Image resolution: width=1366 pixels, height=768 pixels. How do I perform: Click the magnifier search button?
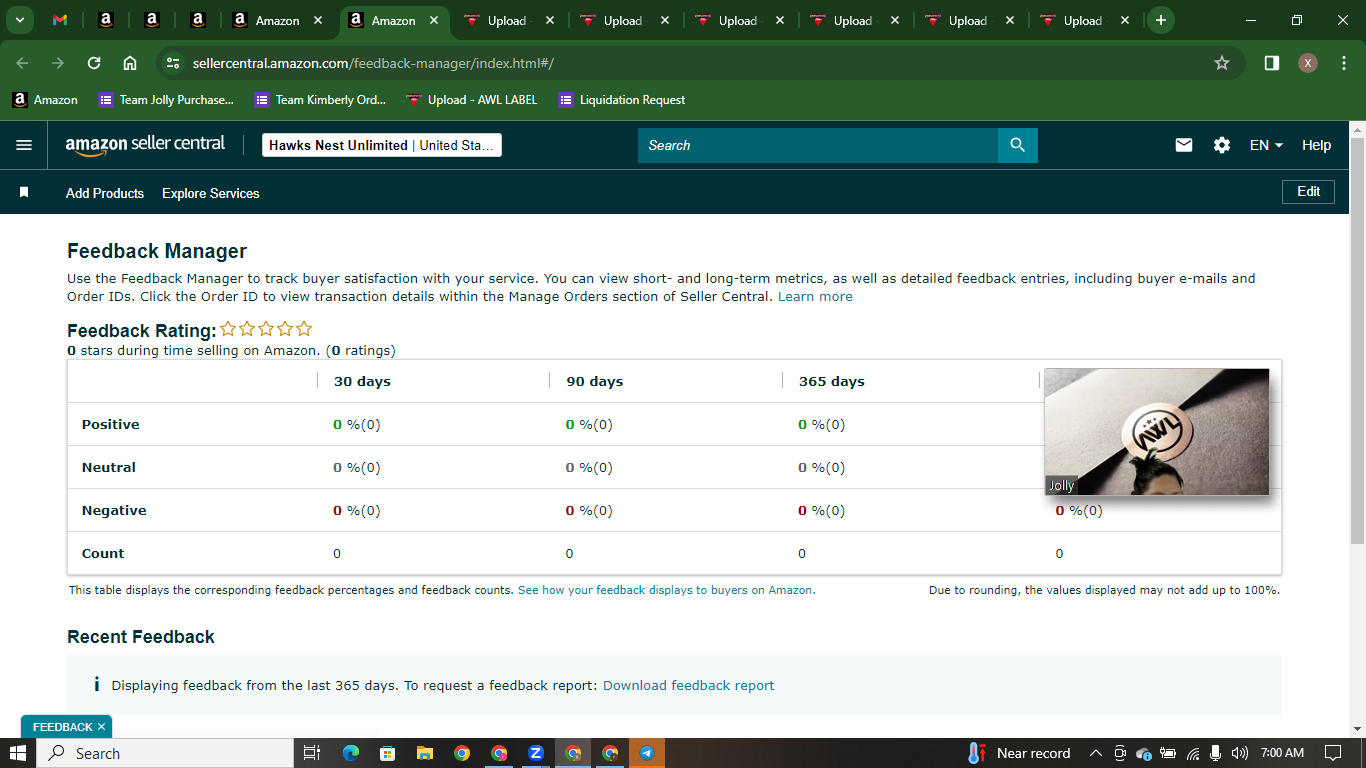[x=1018, y=145]
